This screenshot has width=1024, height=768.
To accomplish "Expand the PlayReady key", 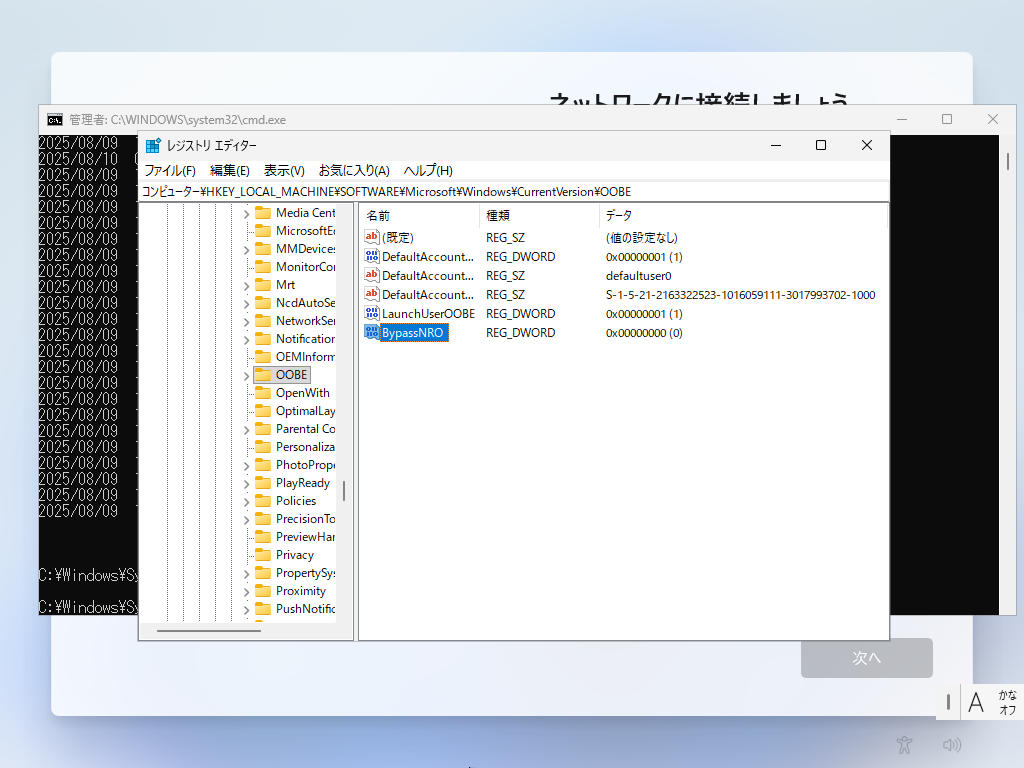I will coord(246,484).
